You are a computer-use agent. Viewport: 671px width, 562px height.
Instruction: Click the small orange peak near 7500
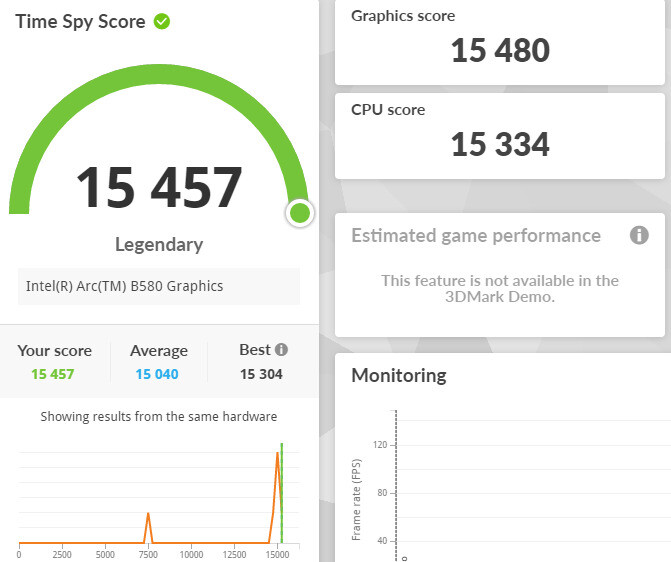click(148, 527)
